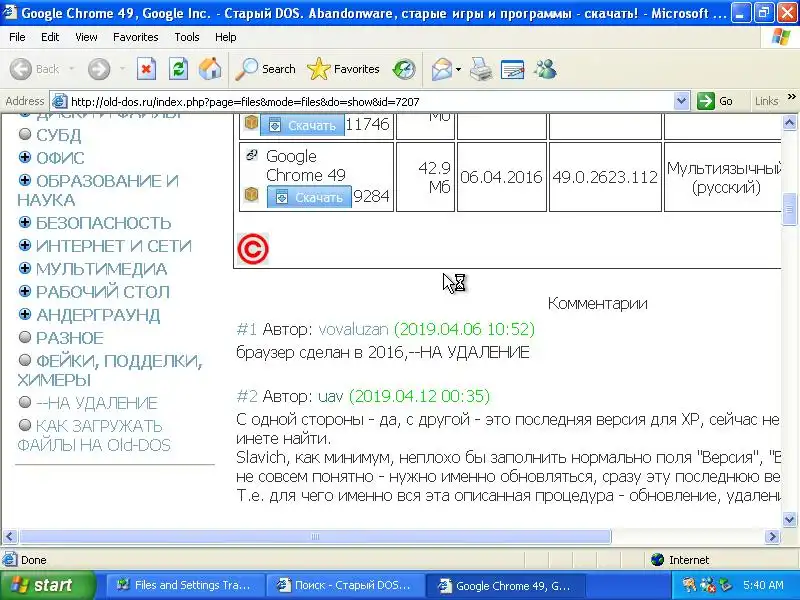The height and width of the screenshot is (600, 800).
Task: Expand ОБРАЗОВАНИЕ И НАУКА plus icon
Action: [24, 180]
